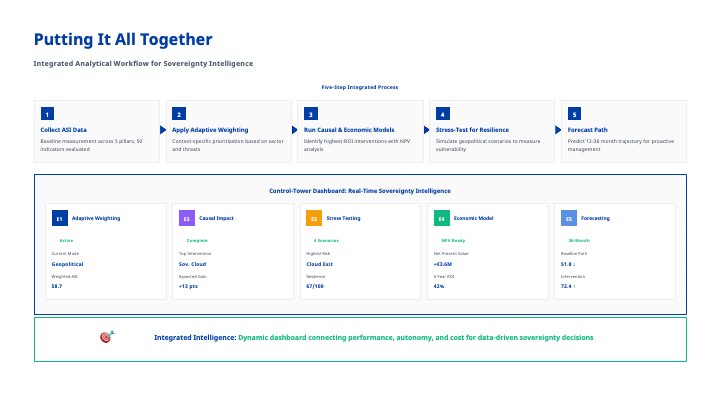The height and width of the screenshot is (405, 720).
Task: Click the purple E2 Causal Impact badge
Action: click(x=186, y=218)
